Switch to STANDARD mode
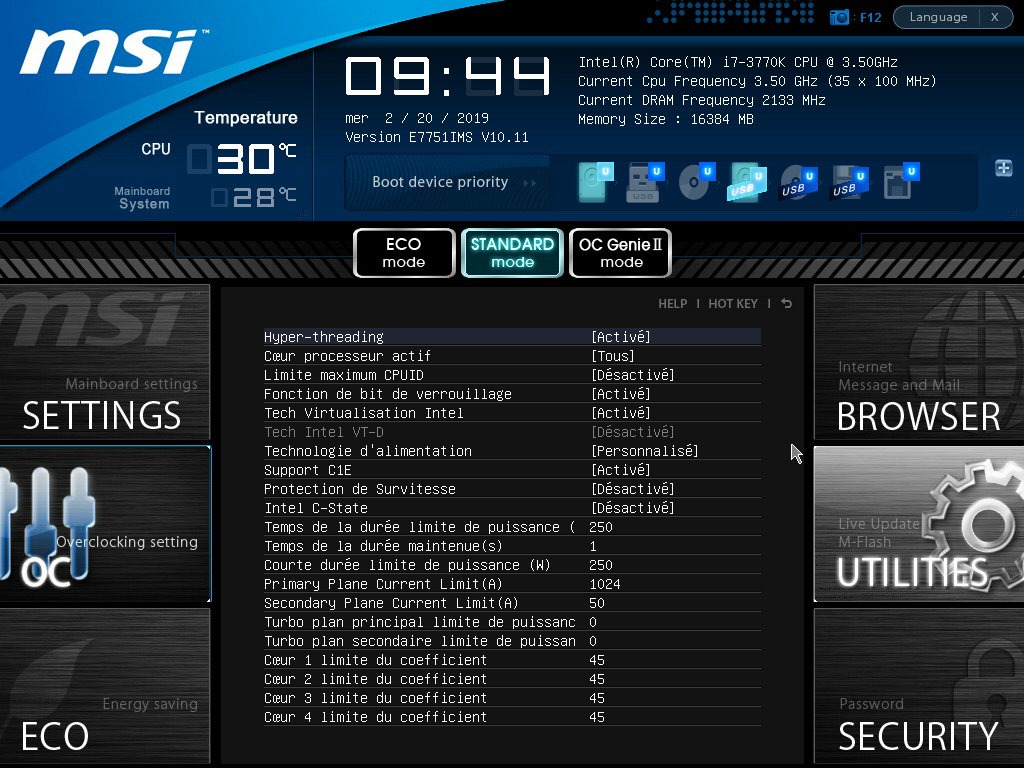This screenshot has width=1024, height=768. point(512,253)
